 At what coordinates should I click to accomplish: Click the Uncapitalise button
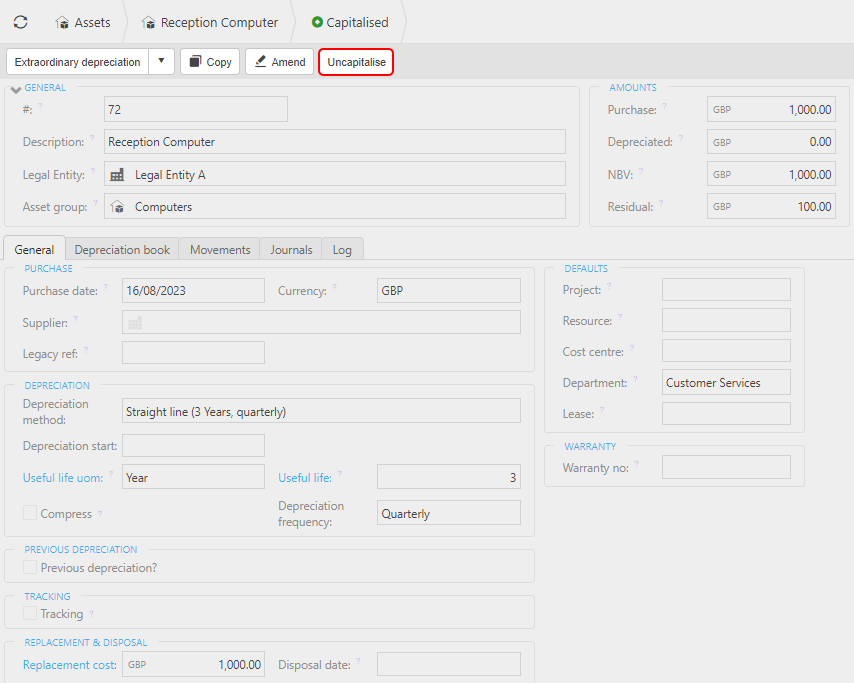tap(356, 62)
